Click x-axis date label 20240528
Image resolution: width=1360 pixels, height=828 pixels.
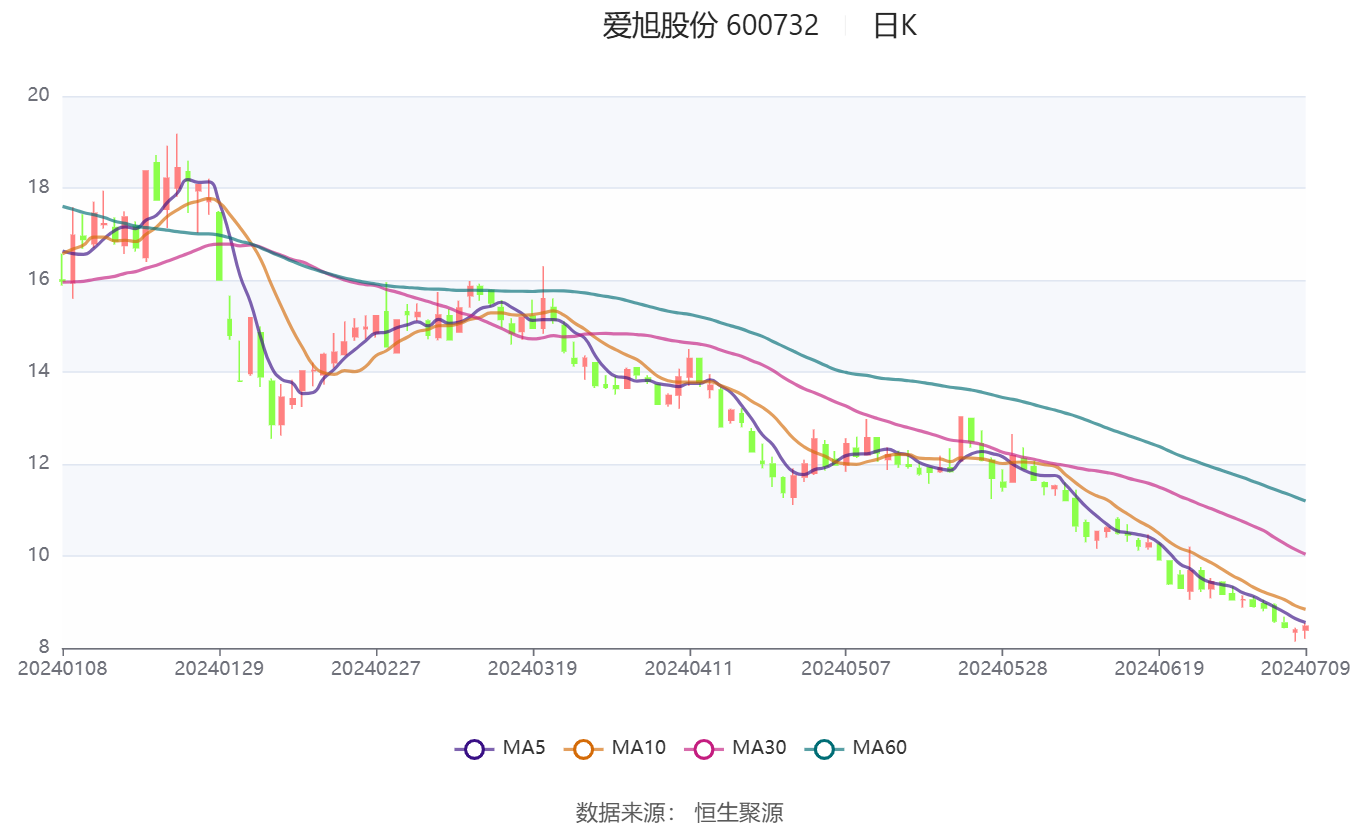pos(1002,668)
